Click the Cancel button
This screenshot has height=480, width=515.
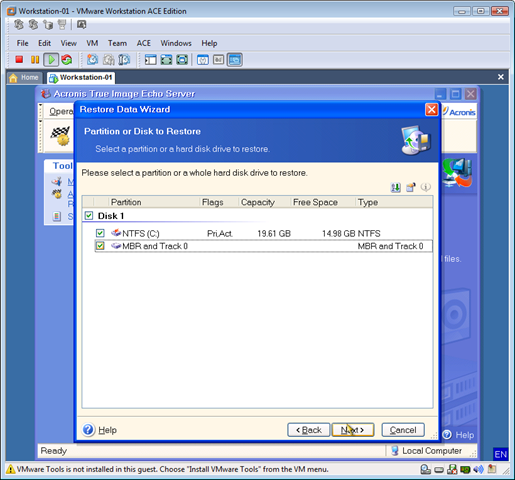tap(403, 430)
